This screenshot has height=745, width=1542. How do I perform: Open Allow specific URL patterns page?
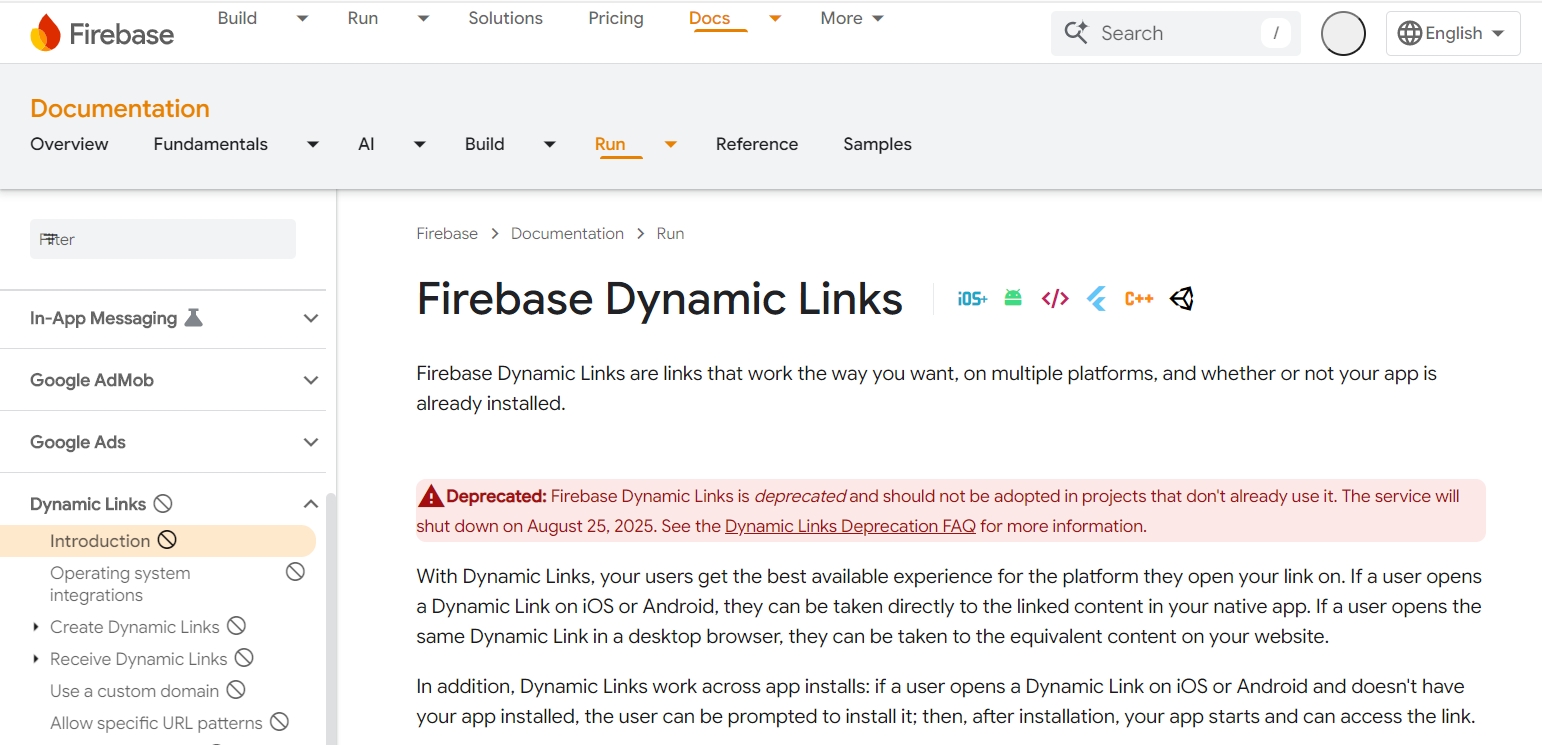tap(156, 723)
